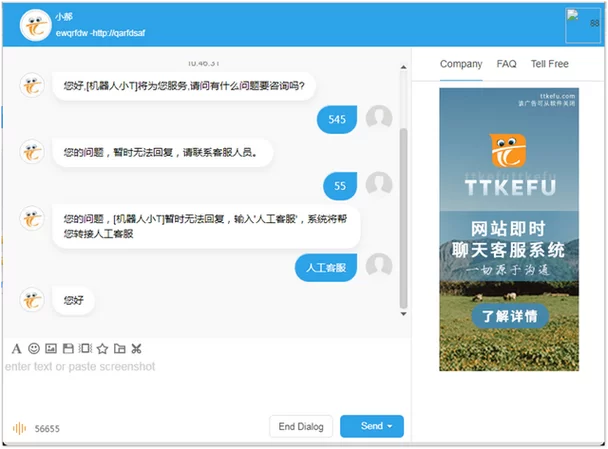Viewport: 608px width, 449px height.
Task: Click the 55 message bubble
Action: pos(340,186)
